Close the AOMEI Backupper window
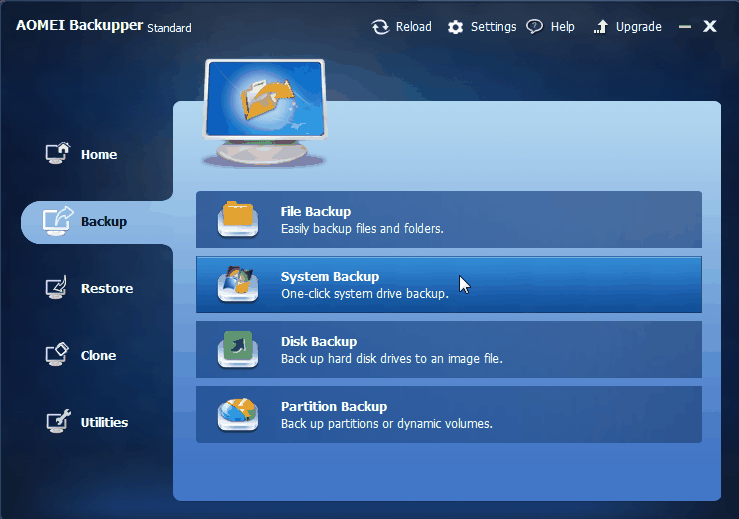The image size is (739, 519). pyautogui.click(x=710, y=26)
